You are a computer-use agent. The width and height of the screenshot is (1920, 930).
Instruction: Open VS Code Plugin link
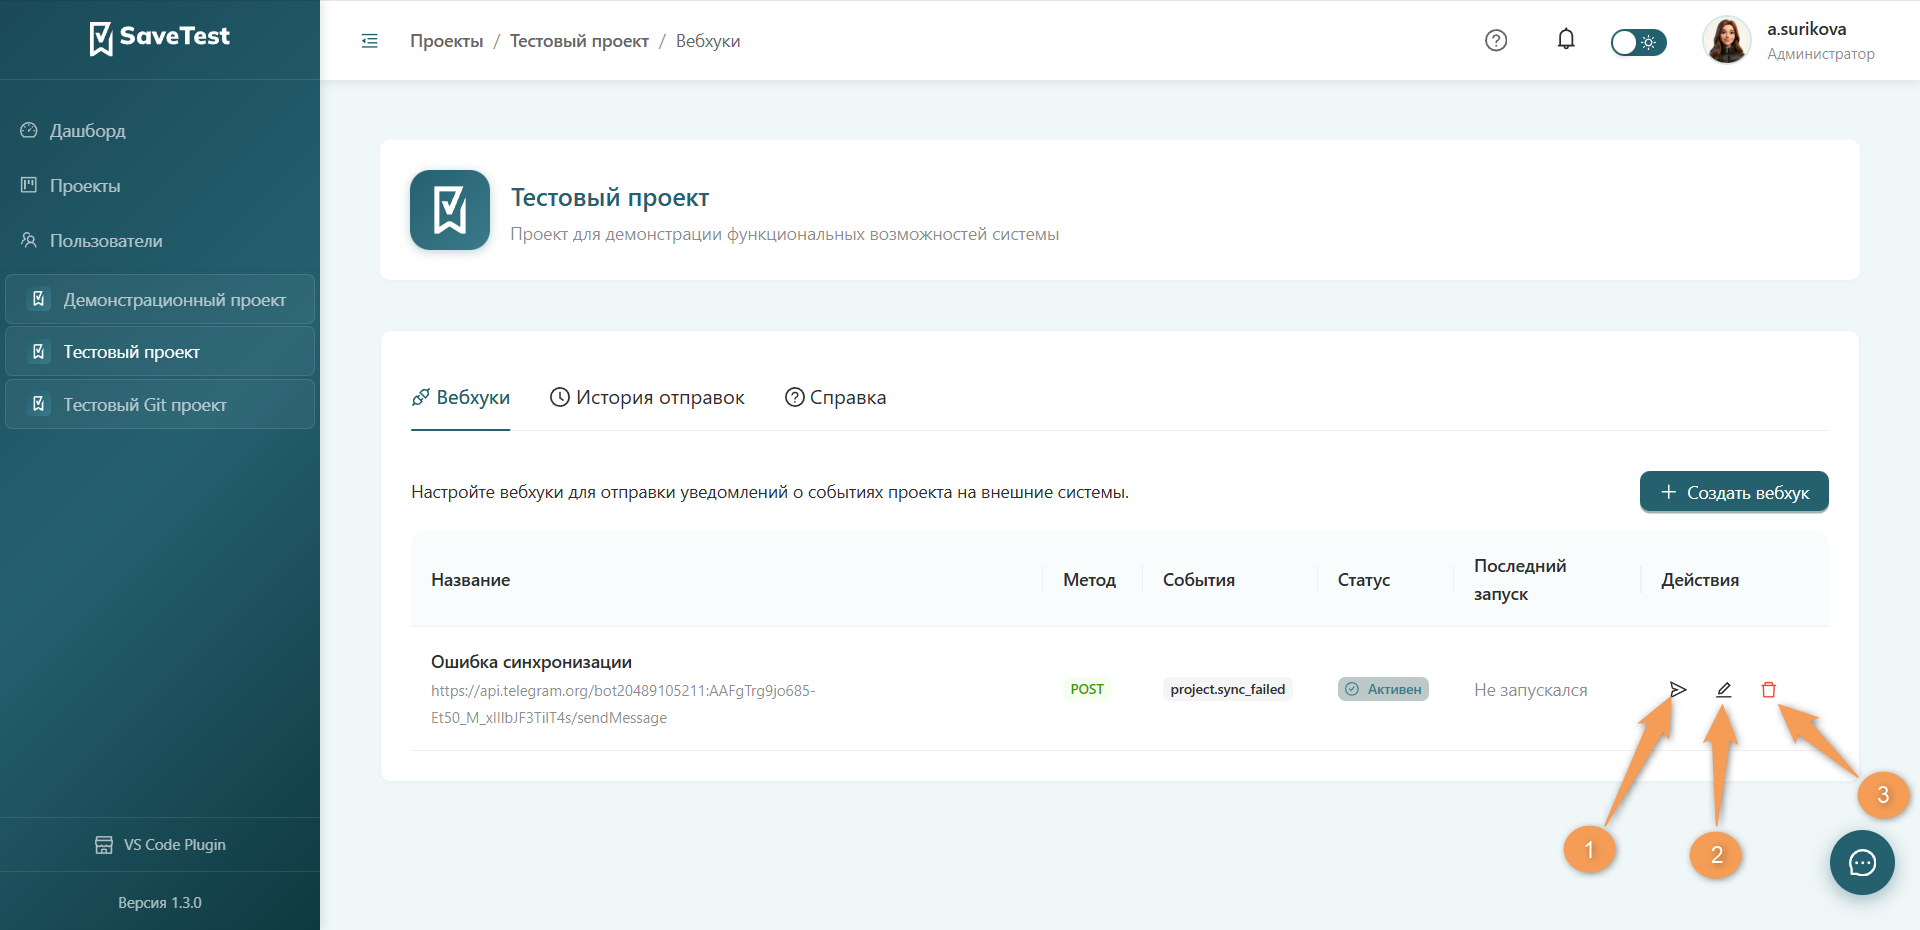[160, 845]
